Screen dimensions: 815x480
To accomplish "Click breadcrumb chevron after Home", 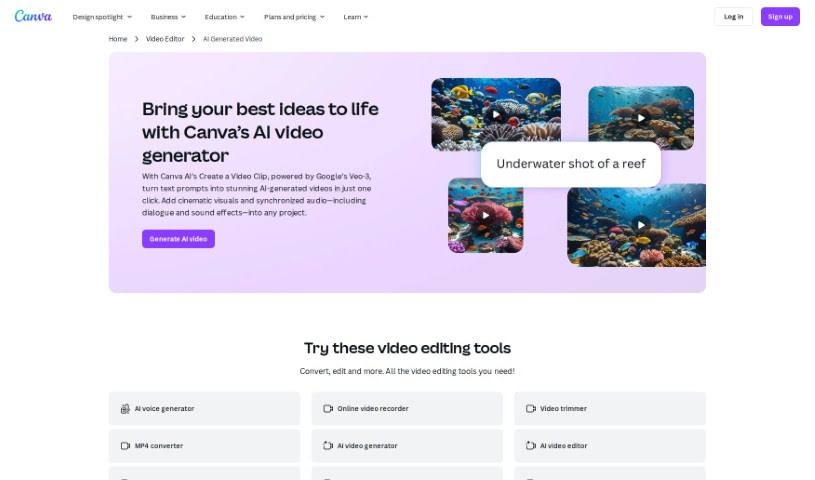I will click(x=137, y=39).
